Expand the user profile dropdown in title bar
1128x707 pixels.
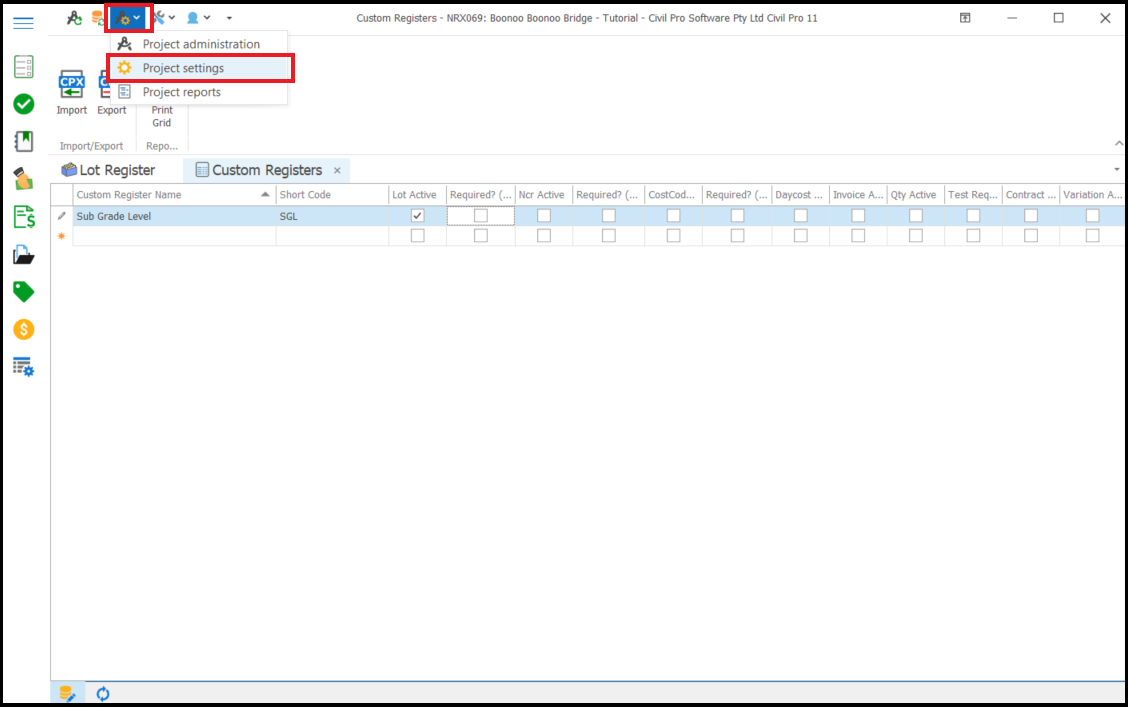(x=198, y=18)
